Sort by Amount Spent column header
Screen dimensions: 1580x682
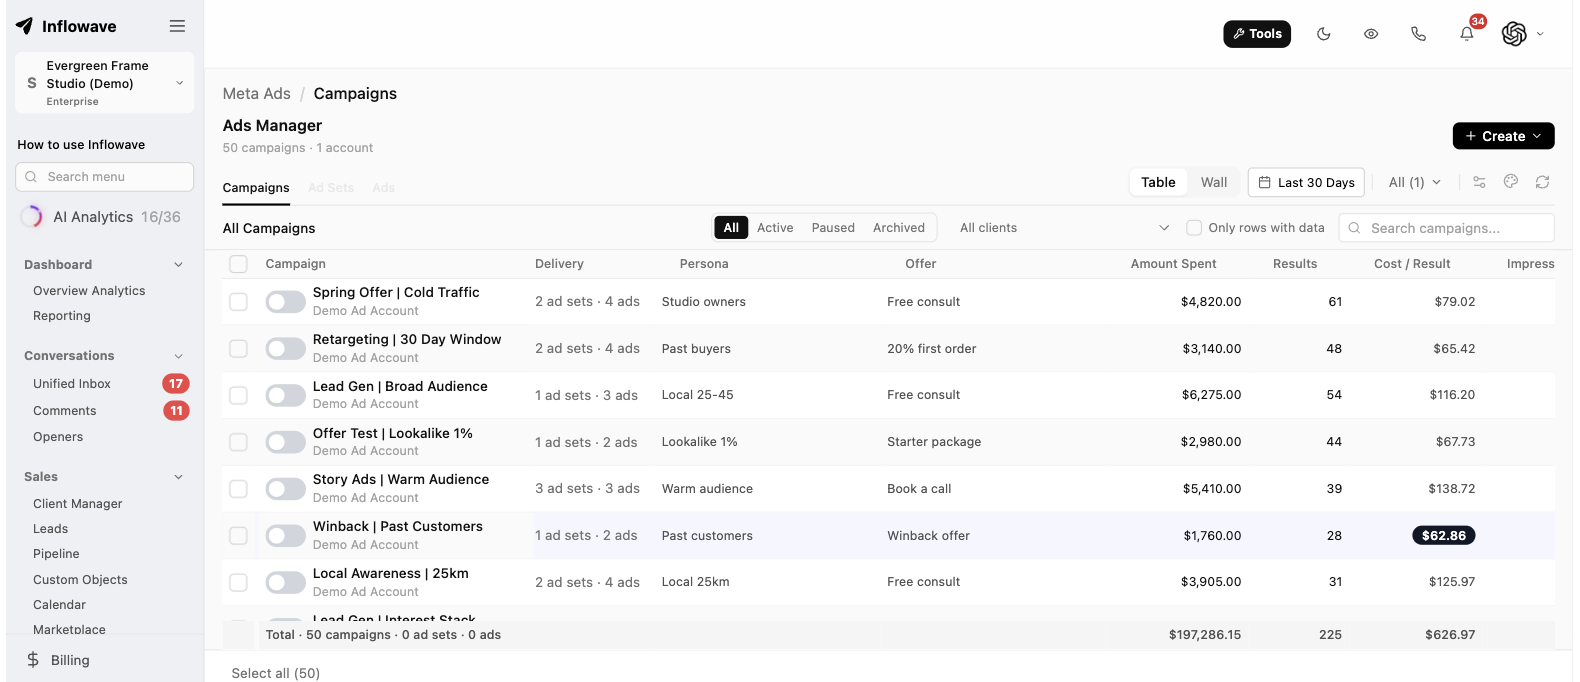pos(1173,264)
